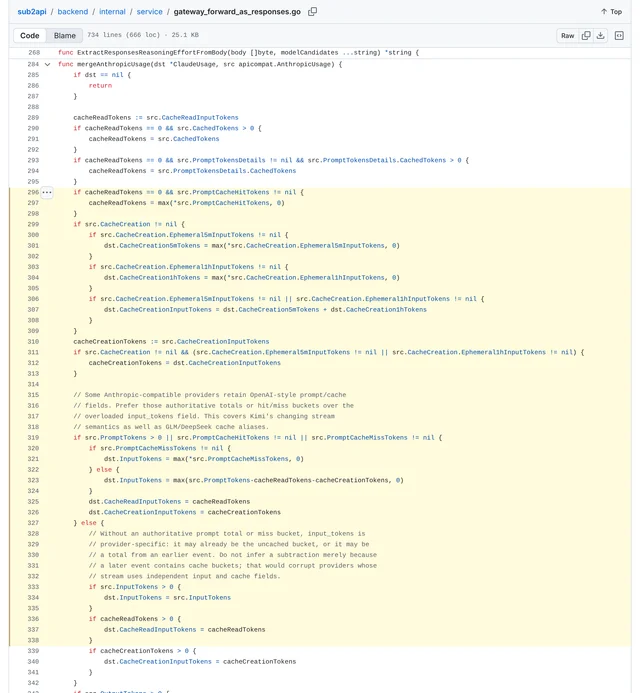The width and height of the screenshot is (640, 693).
Task: Open the backend folder breadcrumb
Action: coord(72,11)
